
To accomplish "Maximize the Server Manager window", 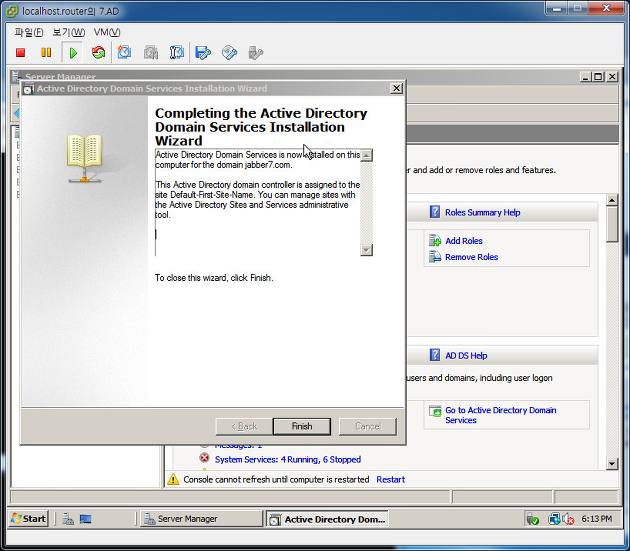I will click(x=598, y=76).
